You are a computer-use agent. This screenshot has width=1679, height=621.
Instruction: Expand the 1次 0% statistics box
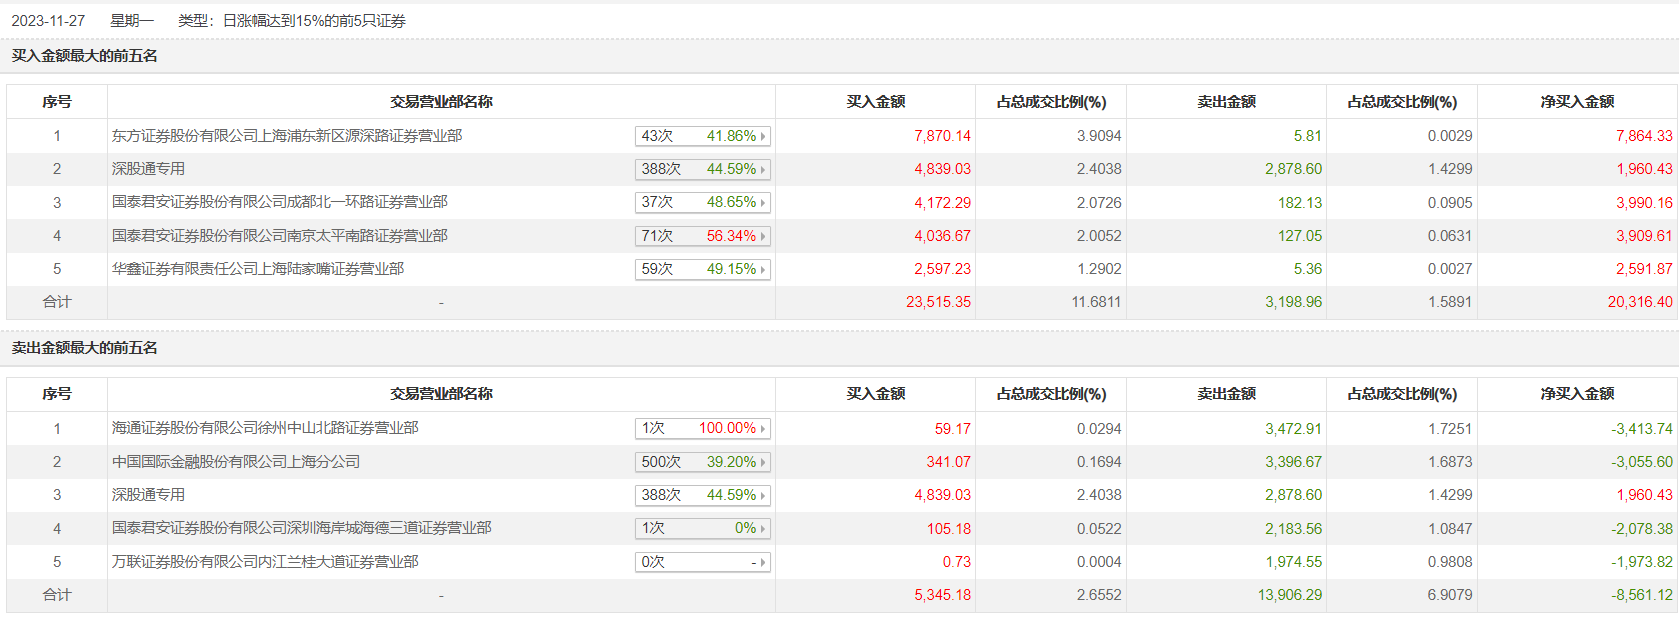pos(702,529)
